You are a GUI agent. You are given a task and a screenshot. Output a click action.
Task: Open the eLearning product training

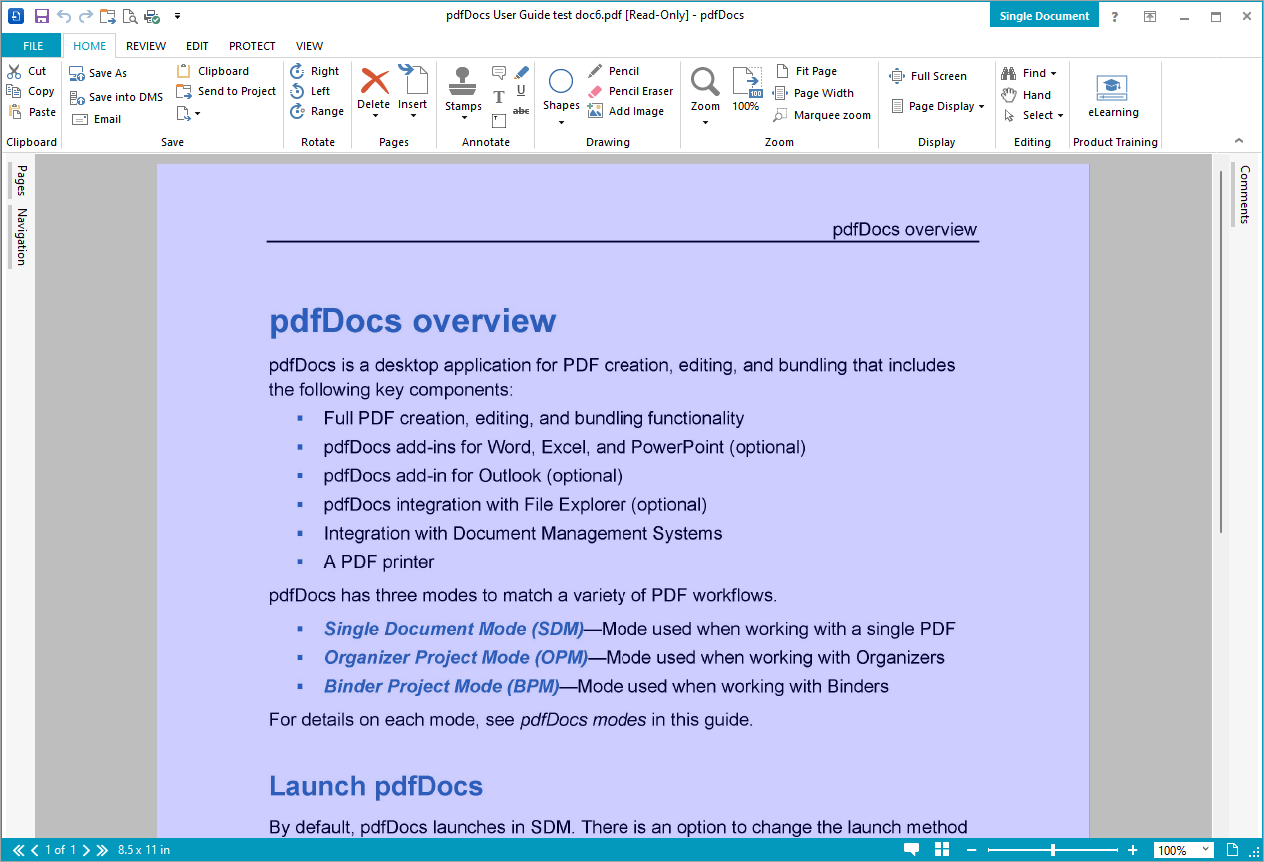point(1112,97)
